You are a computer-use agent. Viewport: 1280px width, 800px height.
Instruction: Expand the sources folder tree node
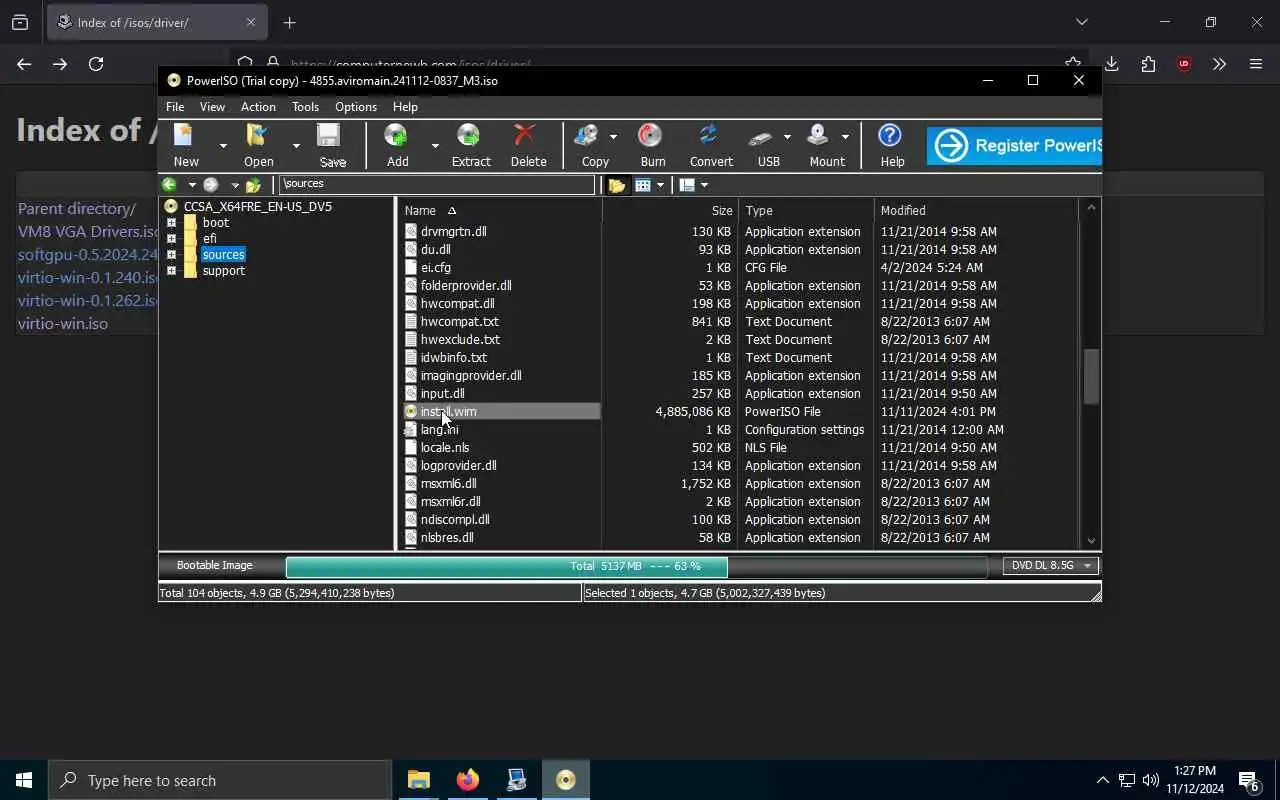click(x=171, y=255)
